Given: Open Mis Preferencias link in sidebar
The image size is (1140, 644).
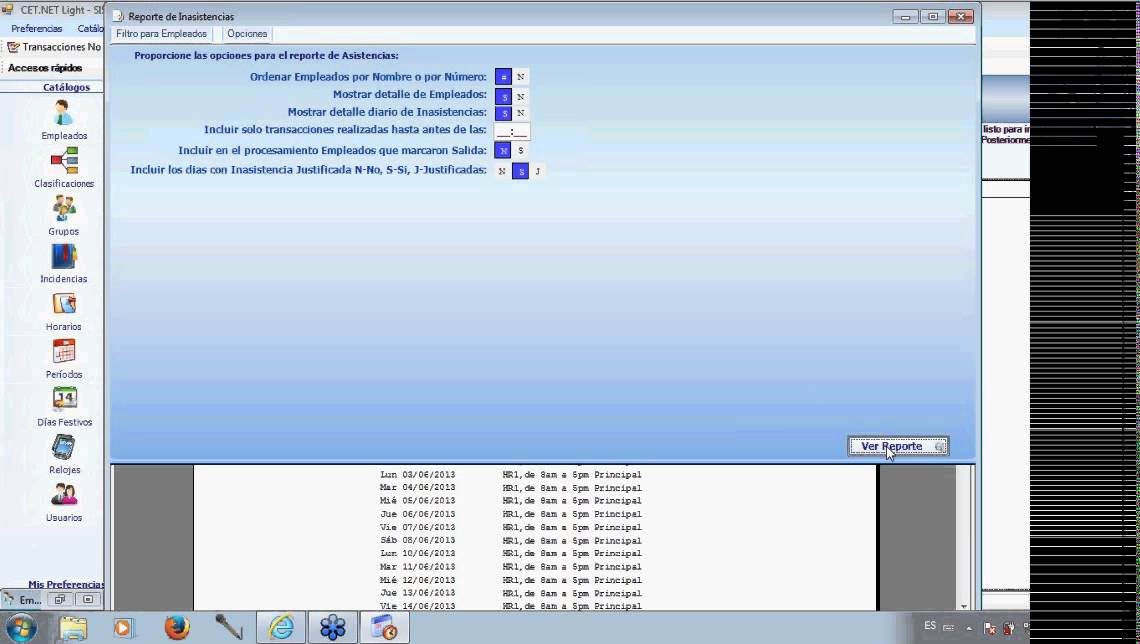Looking at the screenshot, I should [66, 584].
